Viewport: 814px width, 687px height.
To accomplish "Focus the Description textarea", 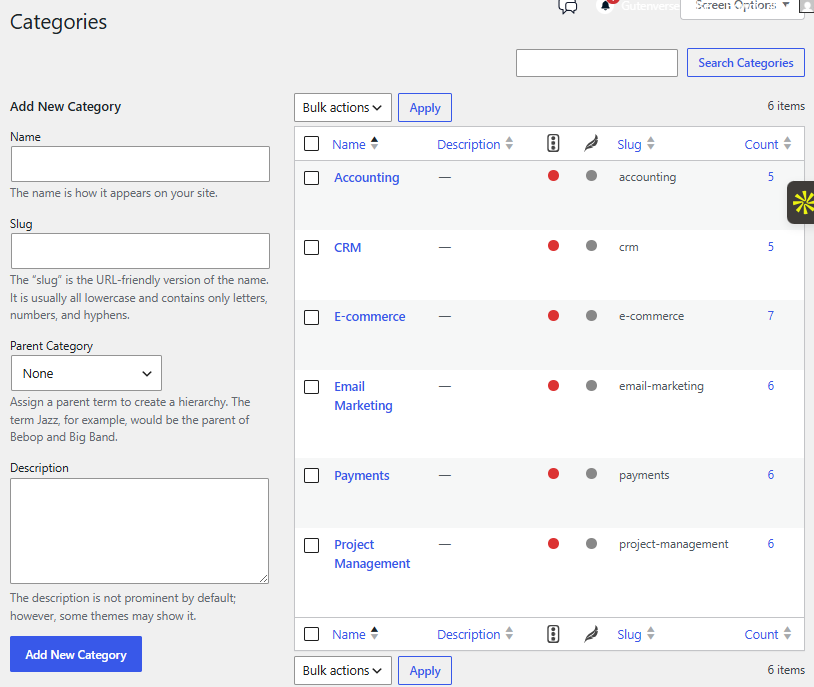I will pyautogui.click(x=139, y=531).
